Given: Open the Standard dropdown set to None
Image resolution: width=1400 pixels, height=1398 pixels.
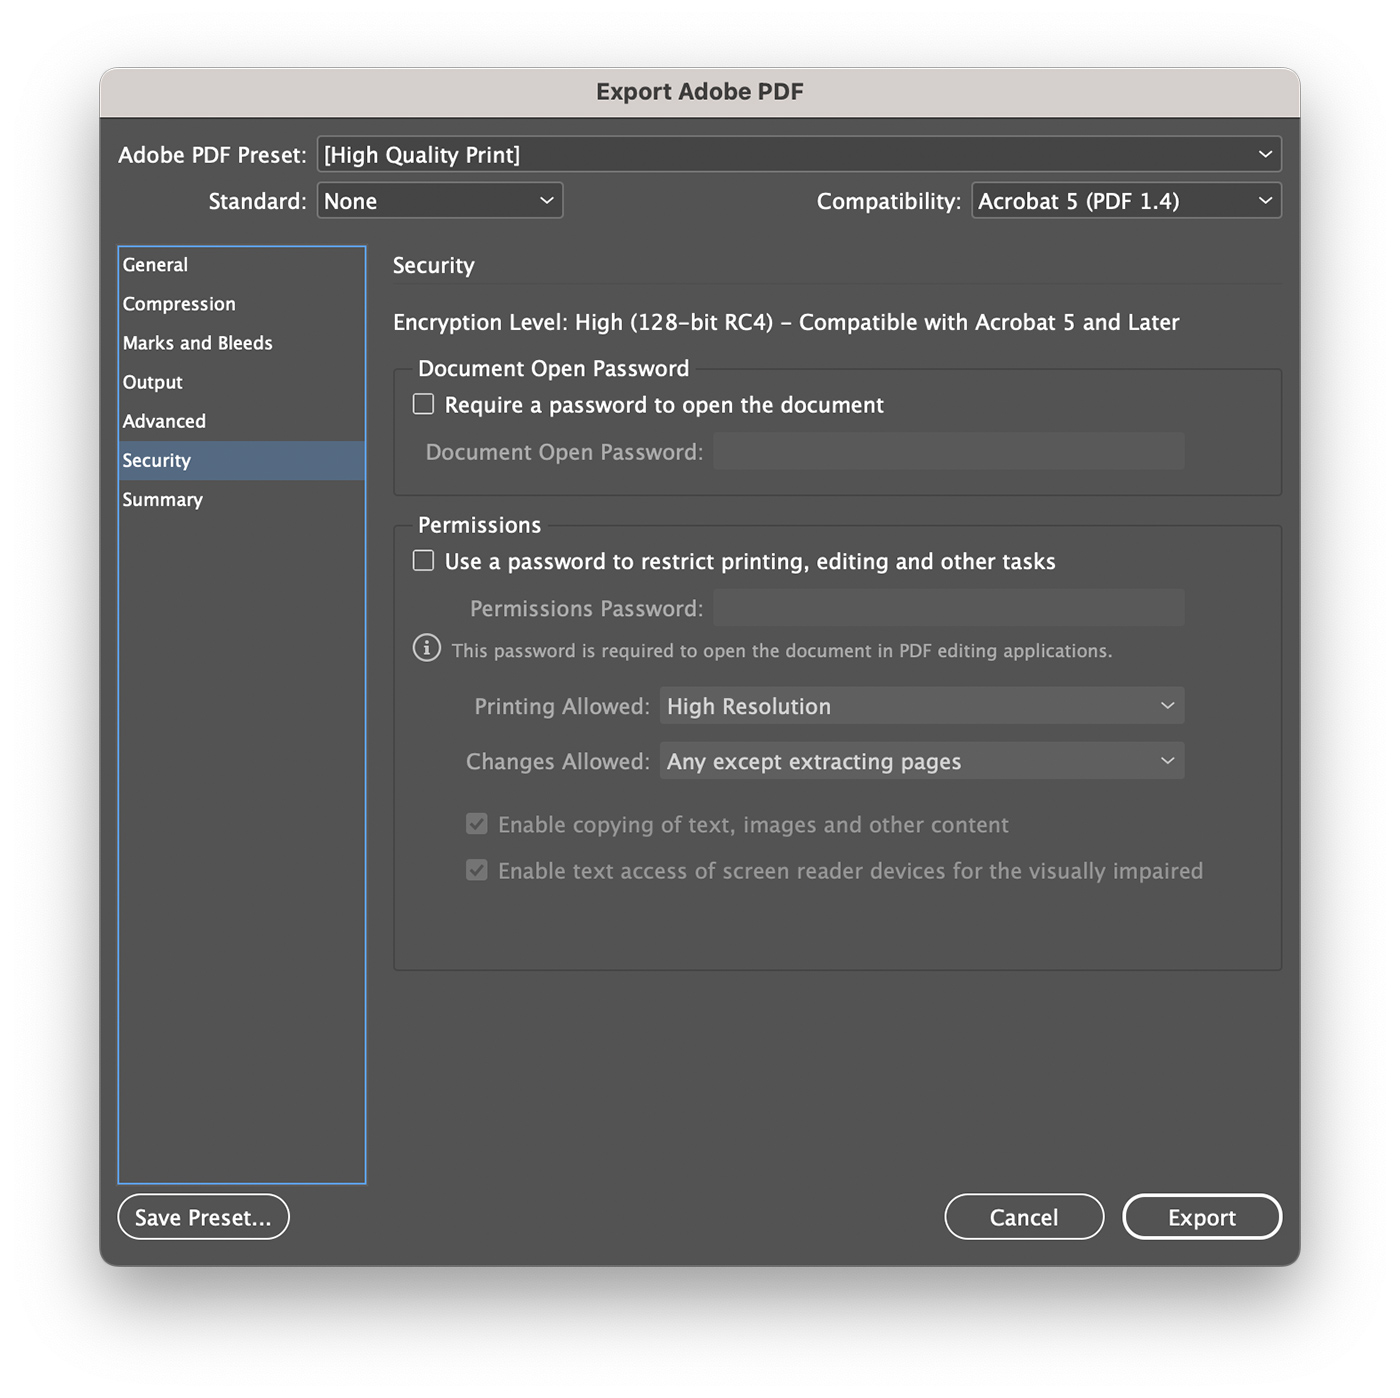Looking at the screenshot, I should (x=440, y=200).
